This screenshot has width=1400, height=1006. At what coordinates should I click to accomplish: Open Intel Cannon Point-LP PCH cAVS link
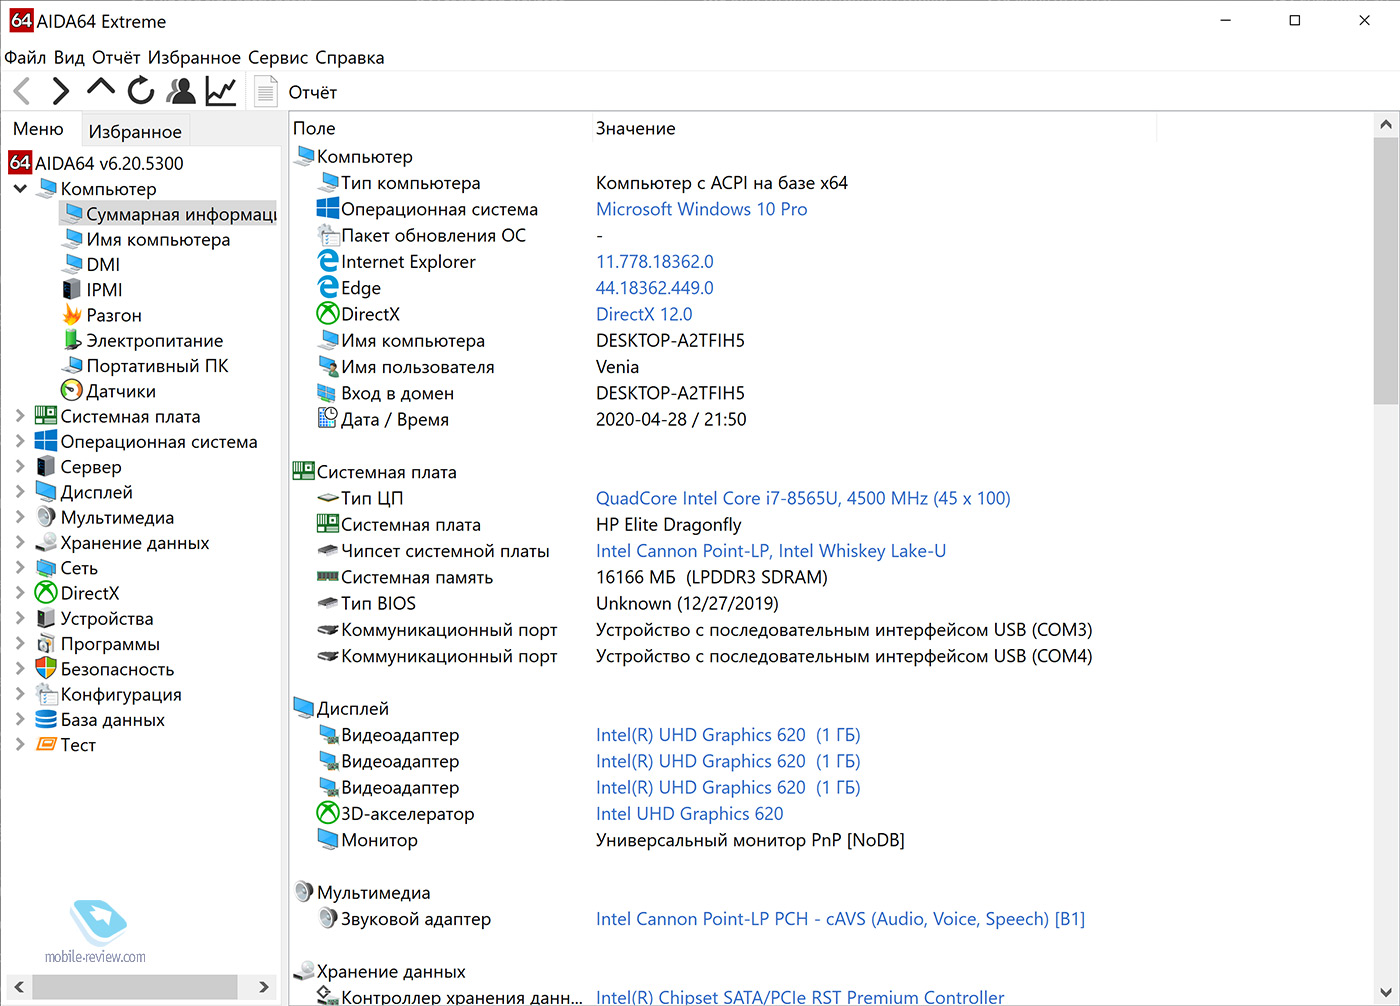tap(840, 919)
